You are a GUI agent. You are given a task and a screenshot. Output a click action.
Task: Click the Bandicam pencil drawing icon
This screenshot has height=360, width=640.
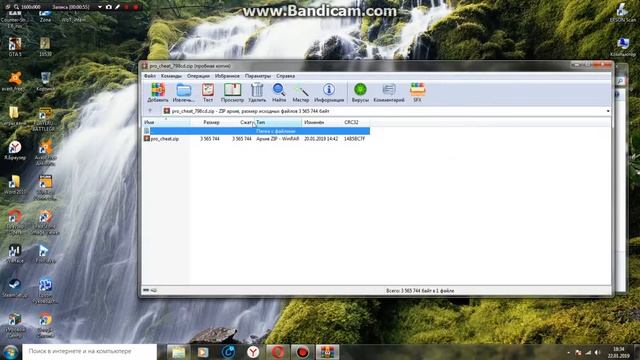pos(118,7)
